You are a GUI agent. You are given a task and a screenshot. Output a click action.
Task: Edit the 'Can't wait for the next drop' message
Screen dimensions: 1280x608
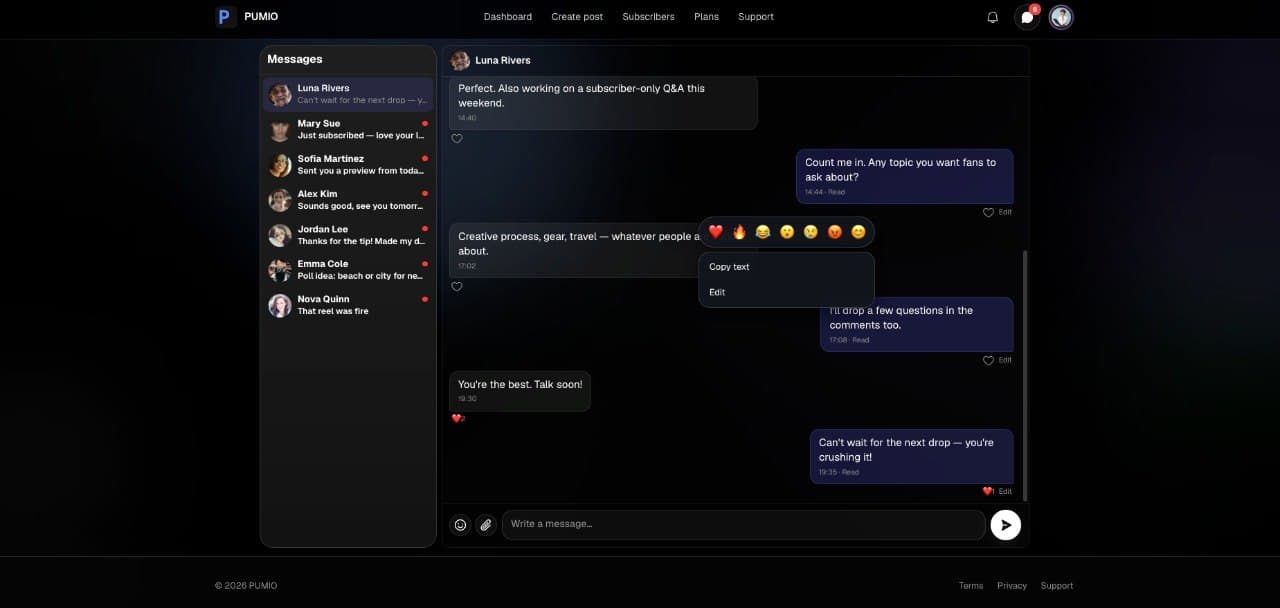[x=1005, y=491]
